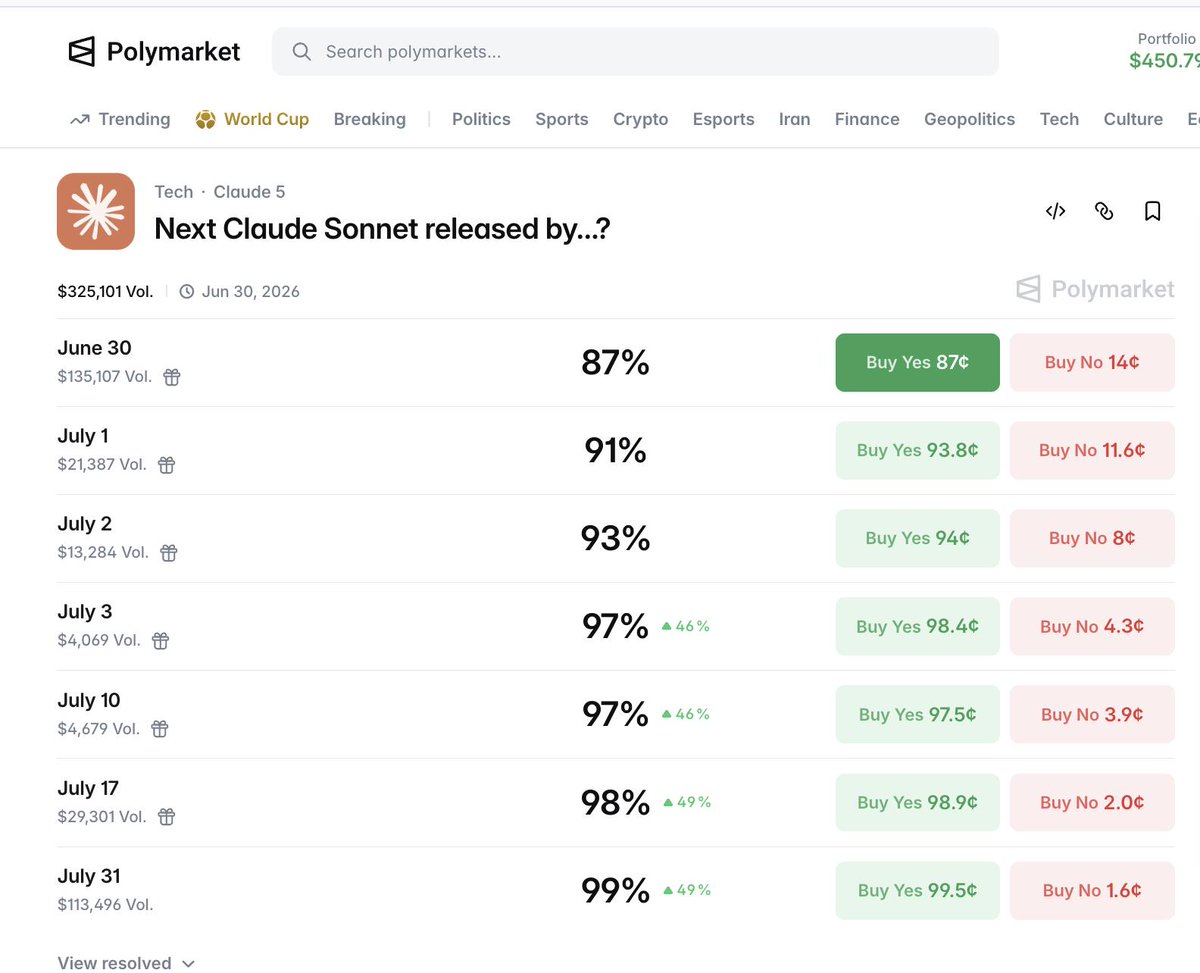Open the Crypto category tab
The width and height of the screenshot is (1200, 973).
click(640, 119)
